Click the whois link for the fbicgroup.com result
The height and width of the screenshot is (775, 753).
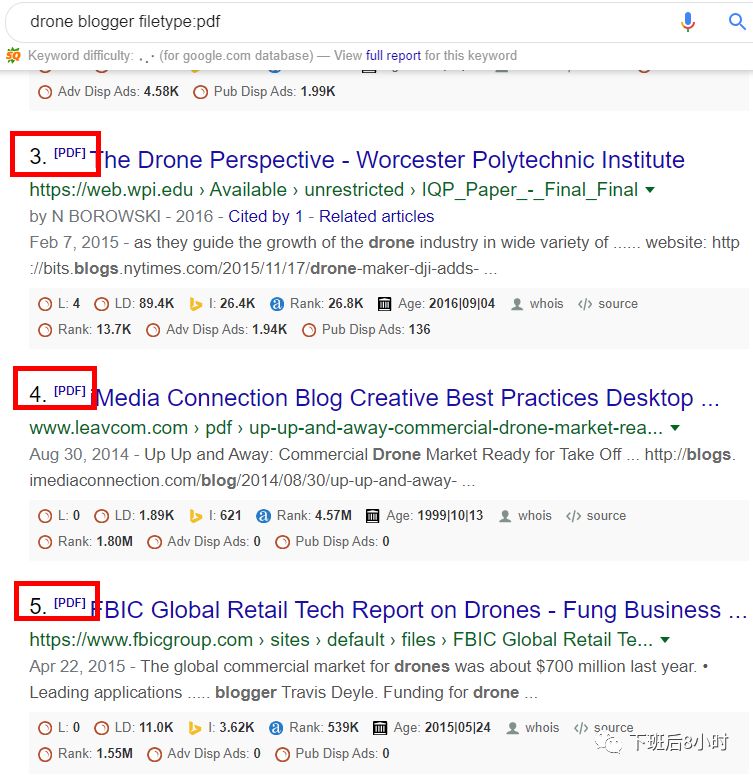(x=542, y=728)
